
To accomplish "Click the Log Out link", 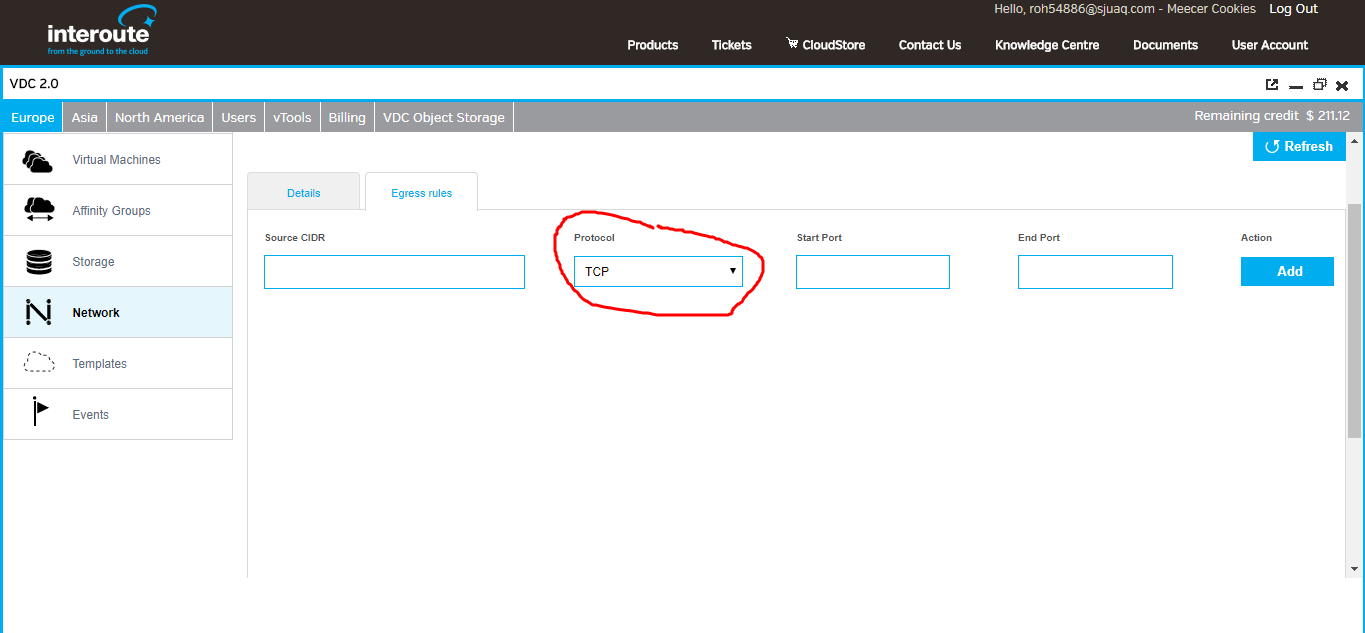I will point(1294,9).
